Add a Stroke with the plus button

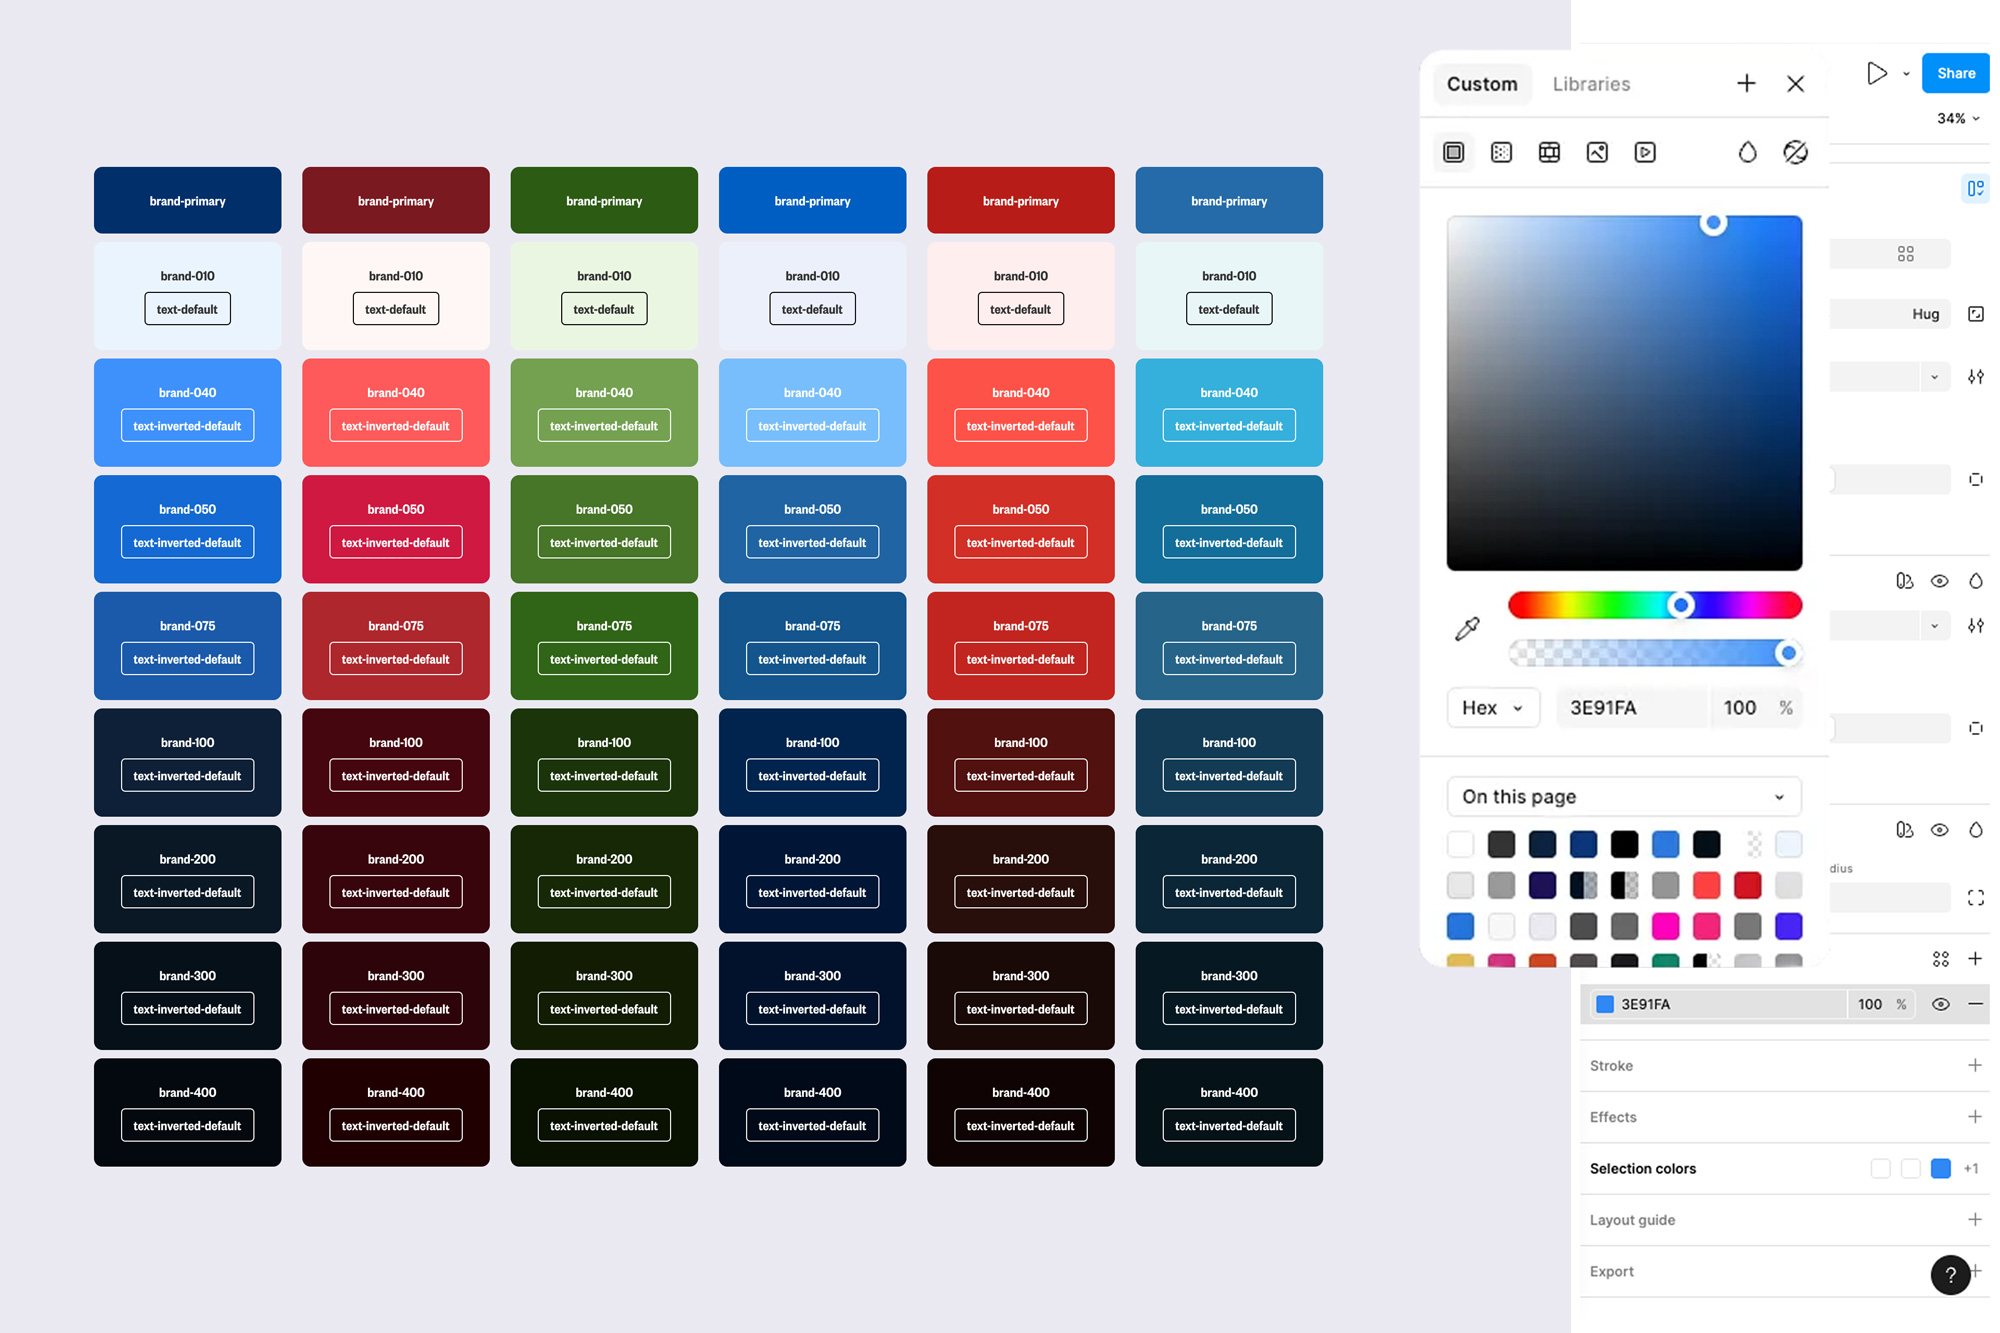tap(1975, 1065)
